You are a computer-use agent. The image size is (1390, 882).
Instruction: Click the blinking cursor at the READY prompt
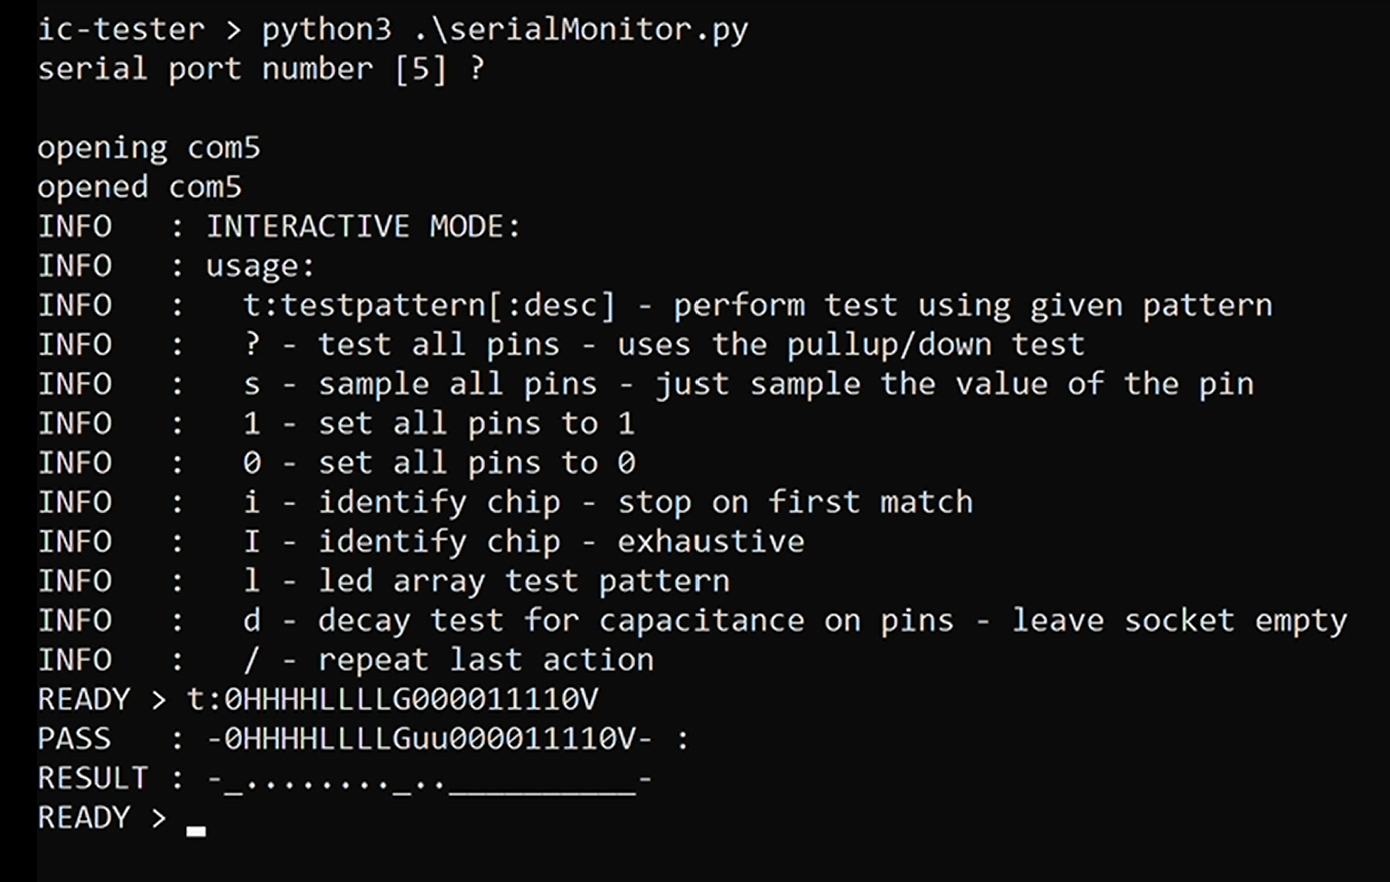pyautogui.click(x=196, y=830)
